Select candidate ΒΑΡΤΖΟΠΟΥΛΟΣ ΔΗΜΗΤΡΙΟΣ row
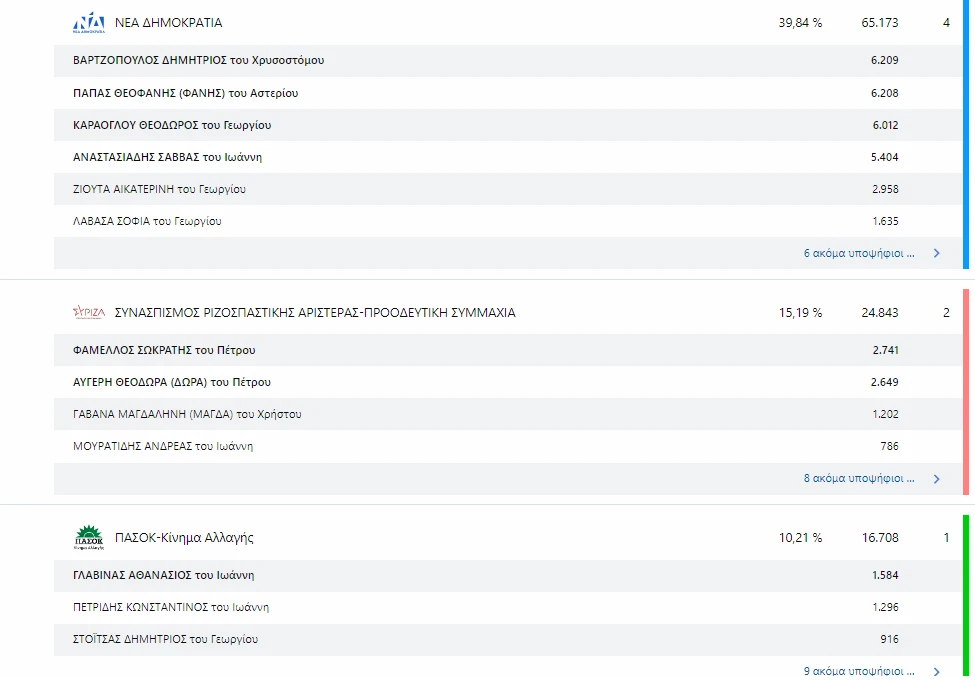The width and height of the screenshot is (975, 683). pyautogui.click(x=198, y=60)
